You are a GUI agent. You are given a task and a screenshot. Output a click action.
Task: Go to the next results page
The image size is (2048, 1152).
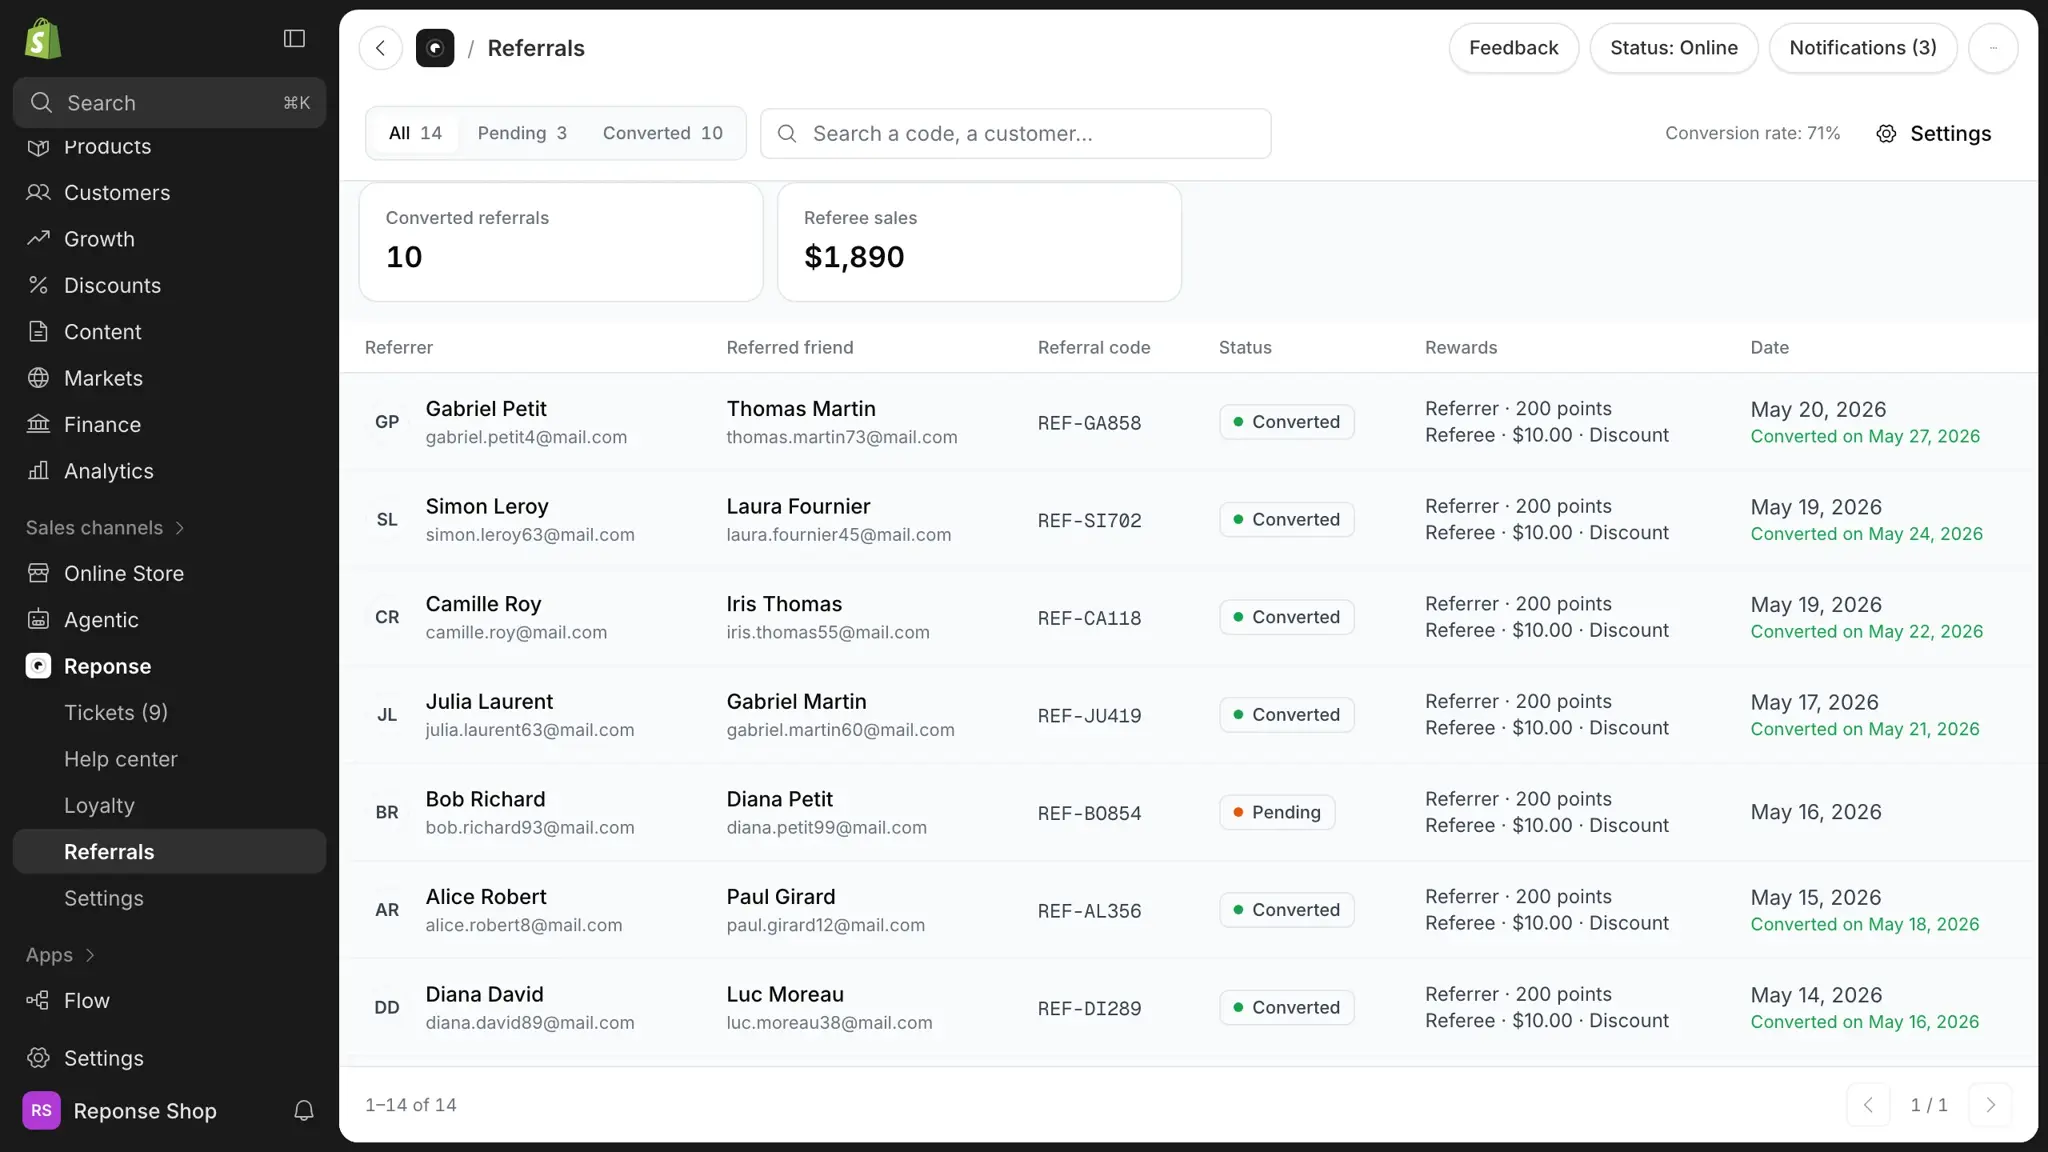coord(1990,1105)
